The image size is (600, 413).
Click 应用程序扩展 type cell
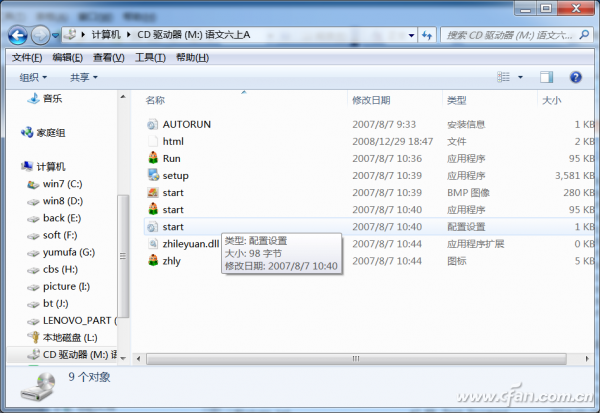click(x=476, y=244)
